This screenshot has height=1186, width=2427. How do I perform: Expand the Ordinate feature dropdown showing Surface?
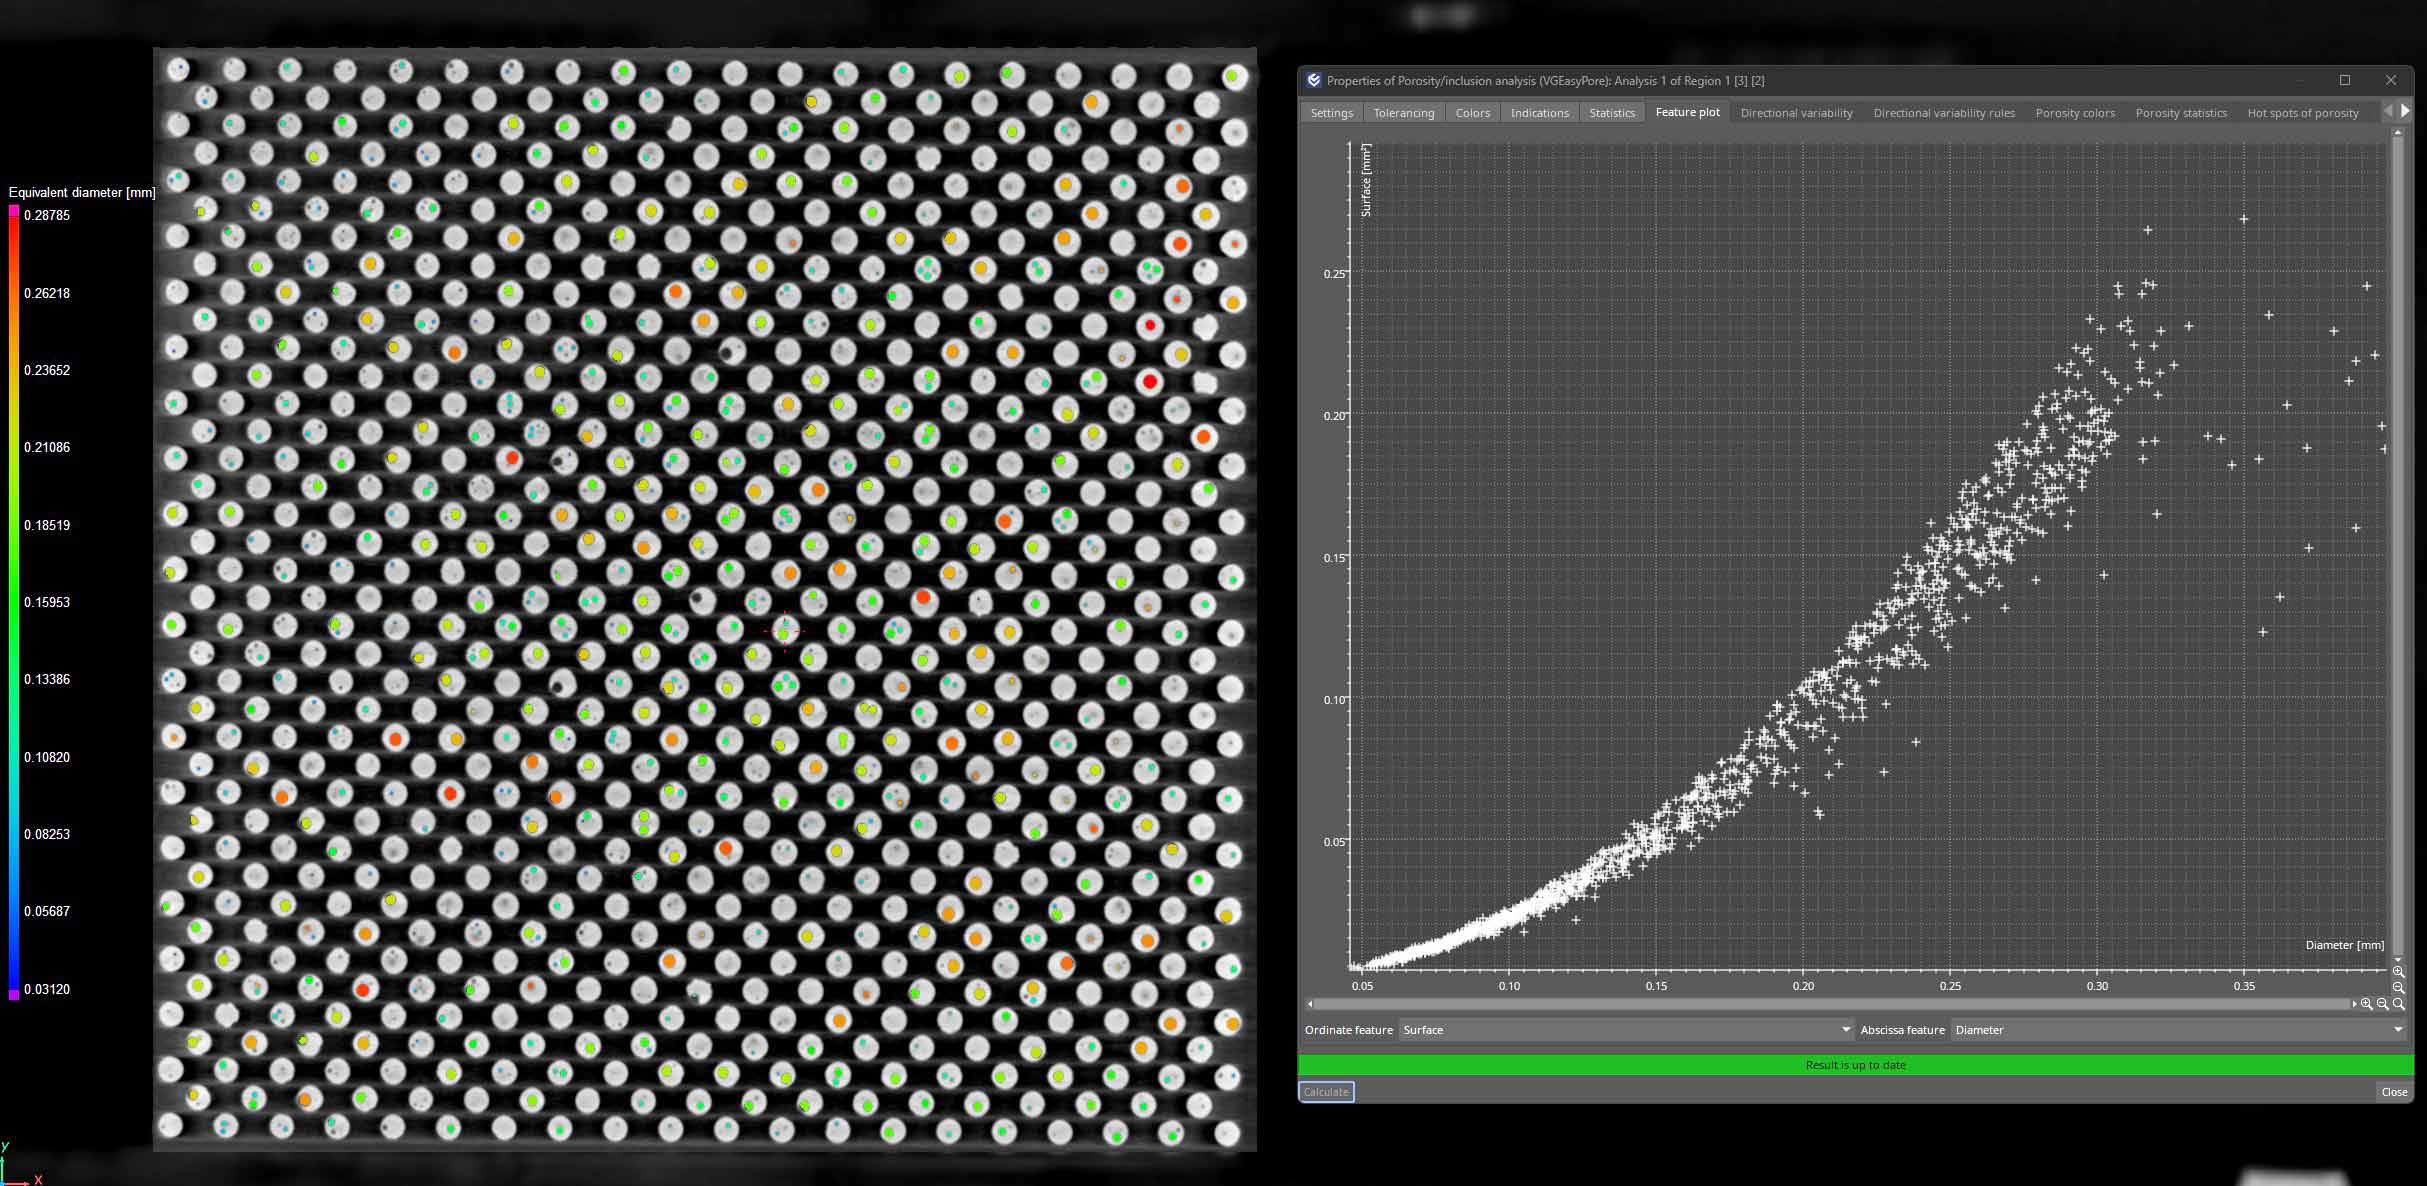tap(1626, 1030)
